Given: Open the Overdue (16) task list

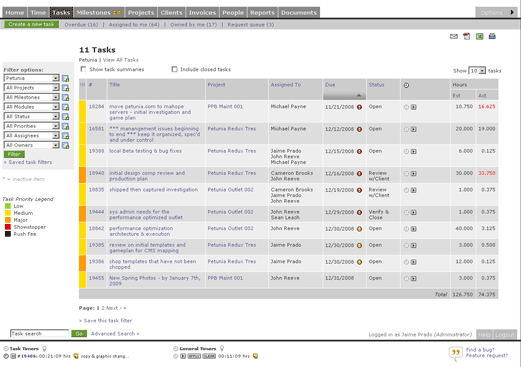Looking at the screenshot, I should pyautogui.click(x=81, y=25).
